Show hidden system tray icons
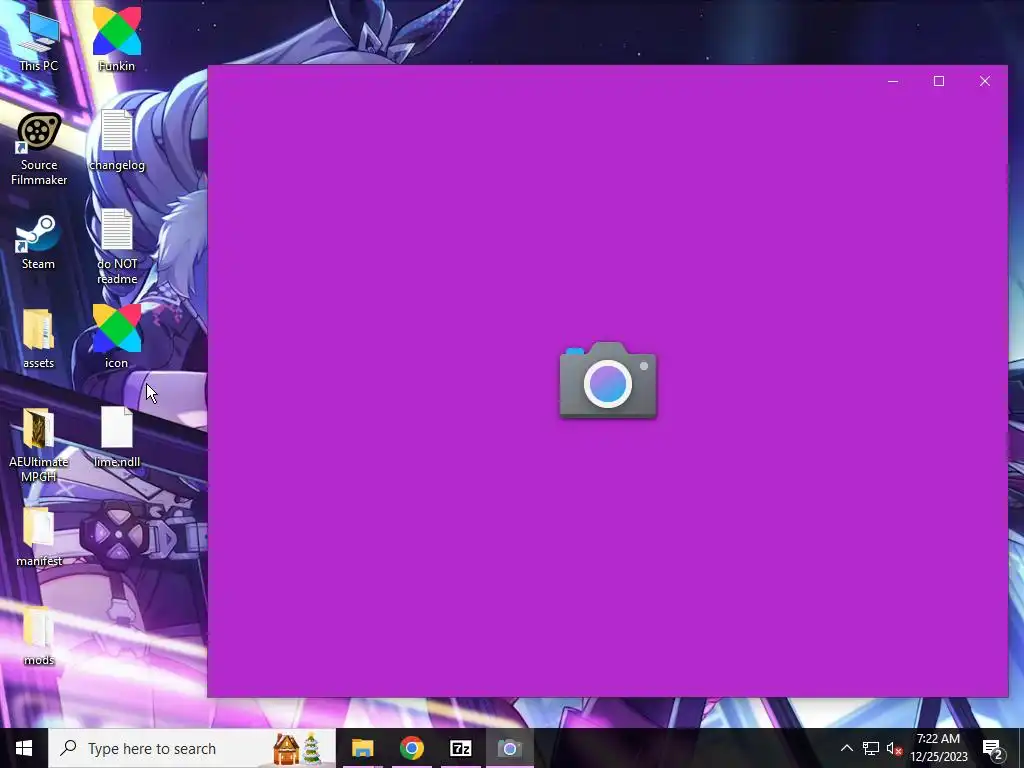The height and width of the screenshot is (768, 1024). 846,748
